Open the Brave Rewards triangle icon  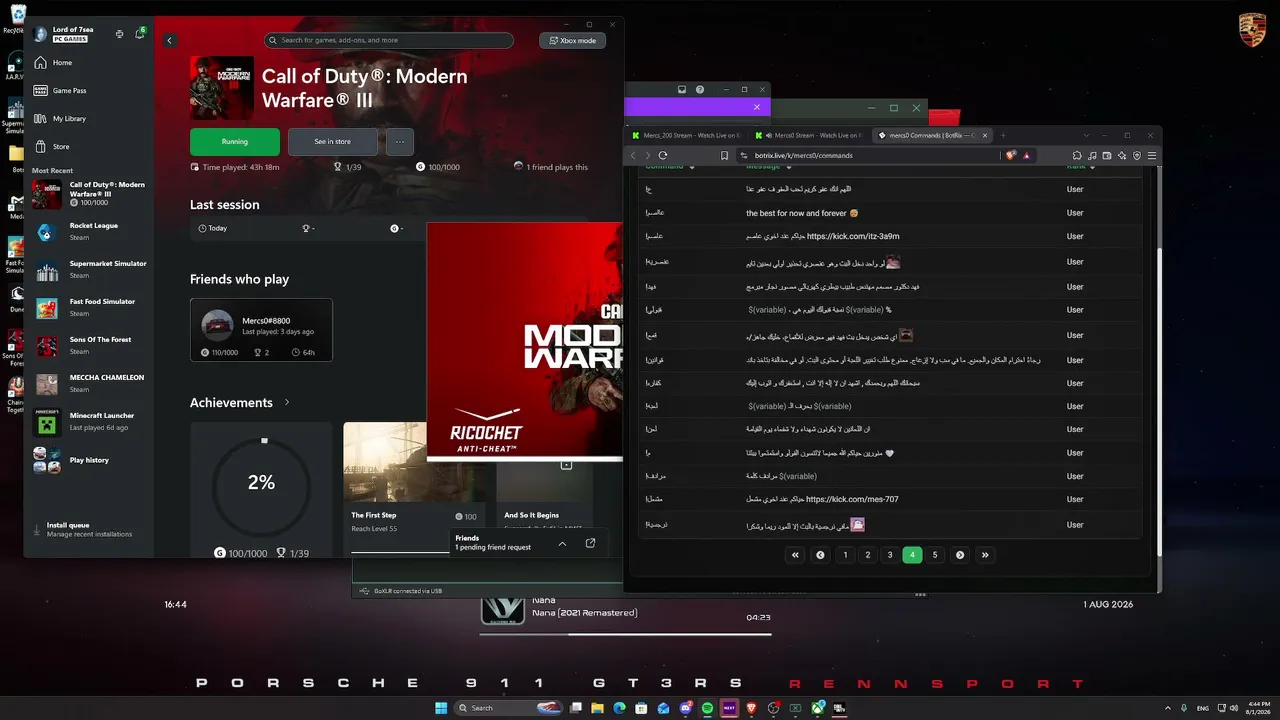[1026, 155]
